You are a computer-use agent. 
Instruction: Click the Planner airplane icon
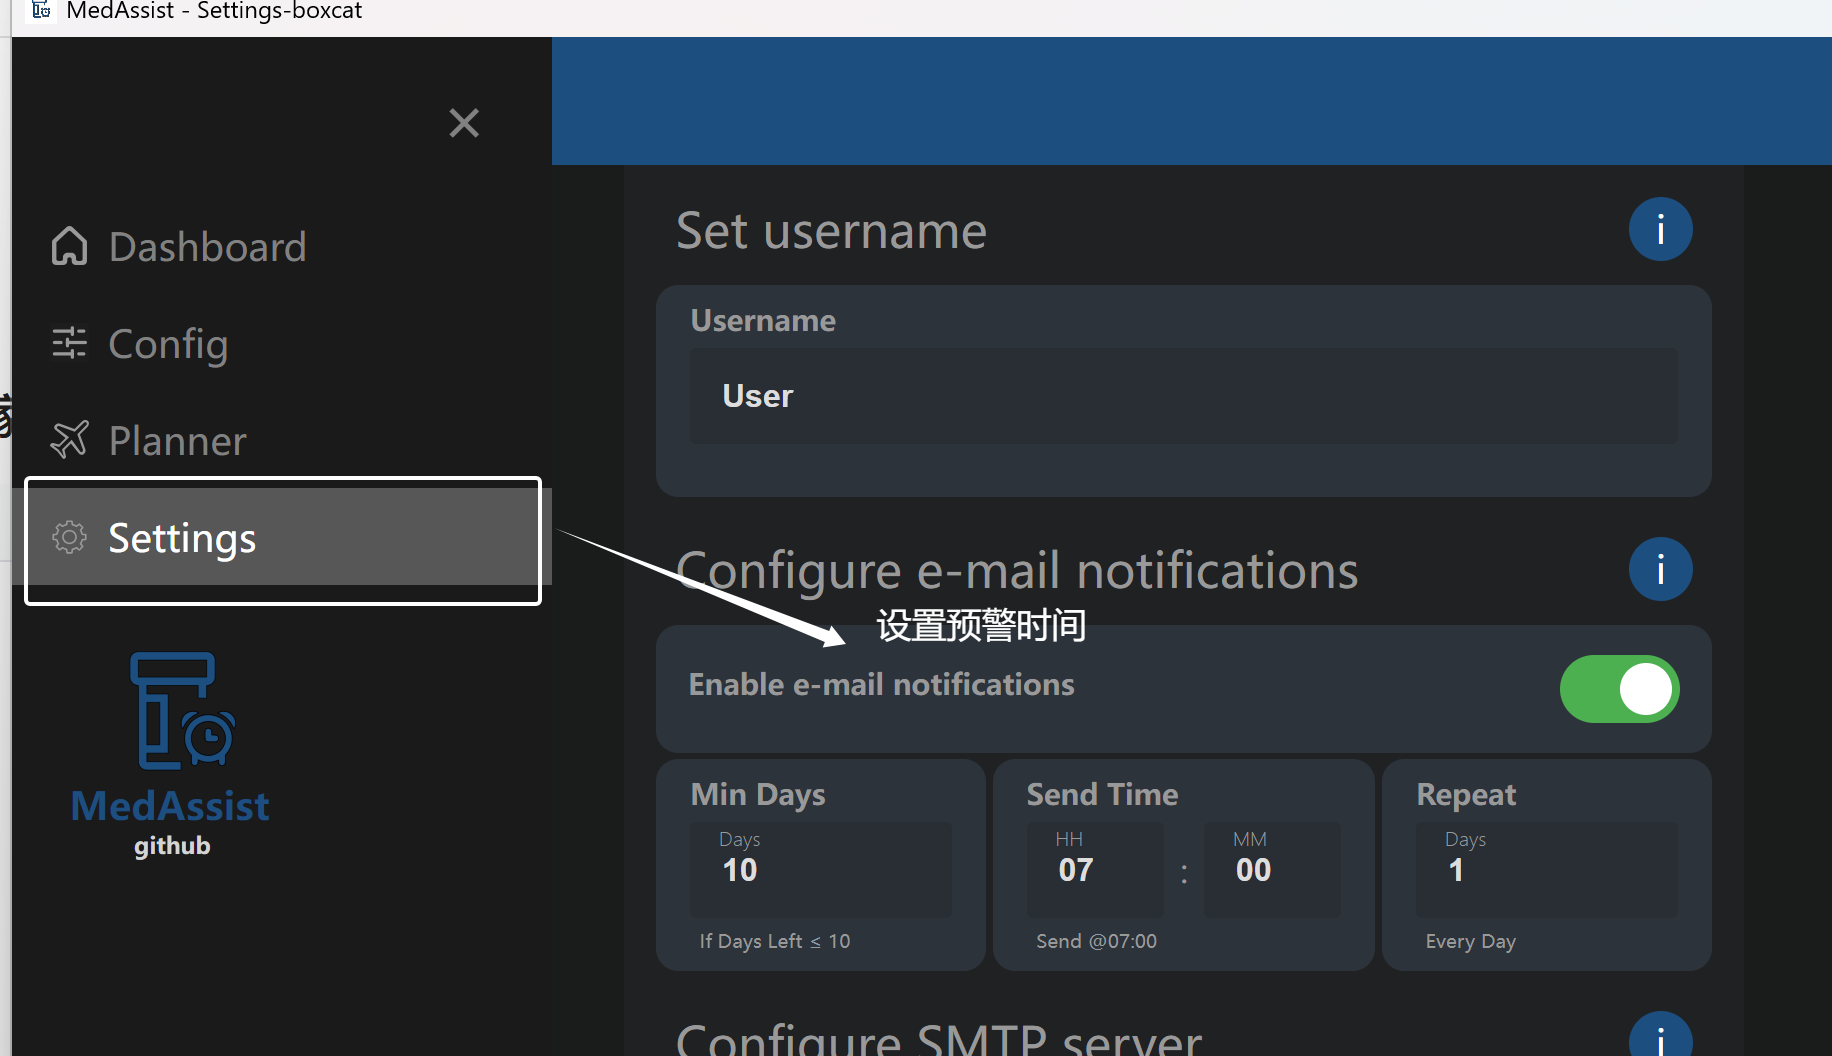pos(69,440)
